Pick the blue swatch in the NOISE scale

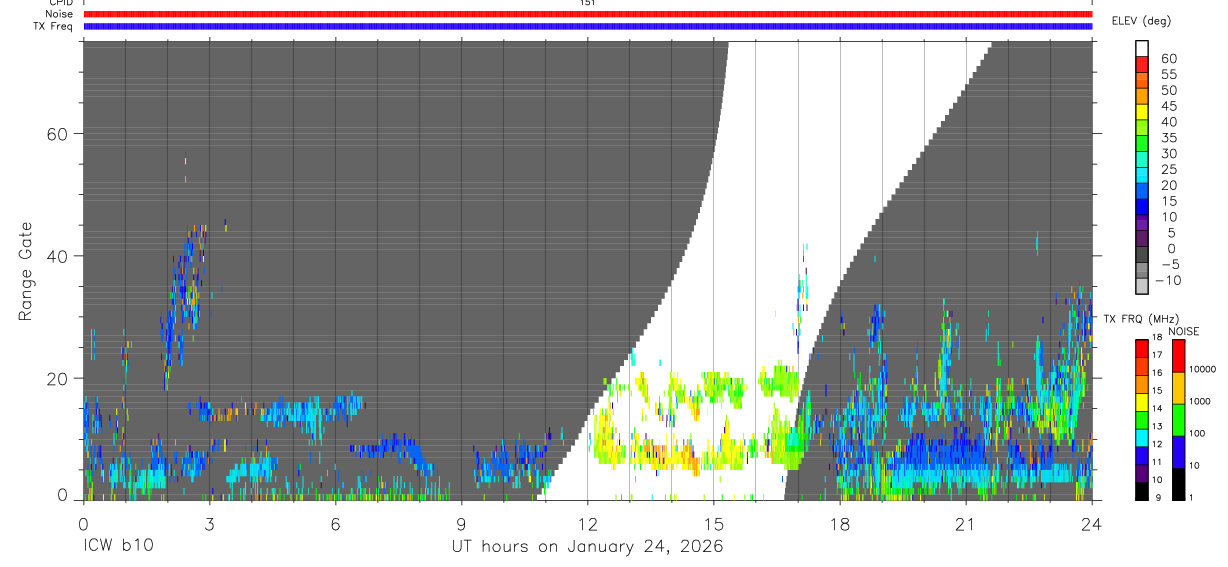point(1179,452)
